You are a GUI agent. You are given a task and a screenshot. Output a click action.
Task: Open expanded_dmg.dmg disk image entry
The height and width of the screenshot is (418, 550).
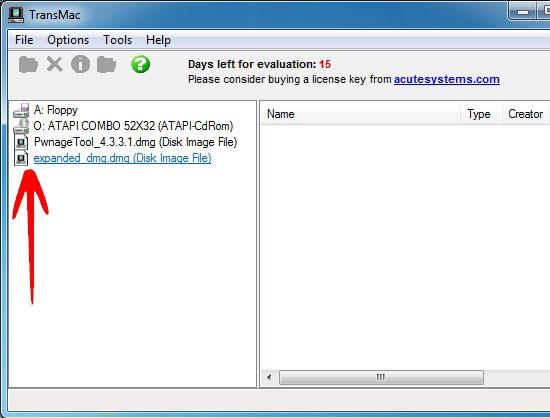122,158
